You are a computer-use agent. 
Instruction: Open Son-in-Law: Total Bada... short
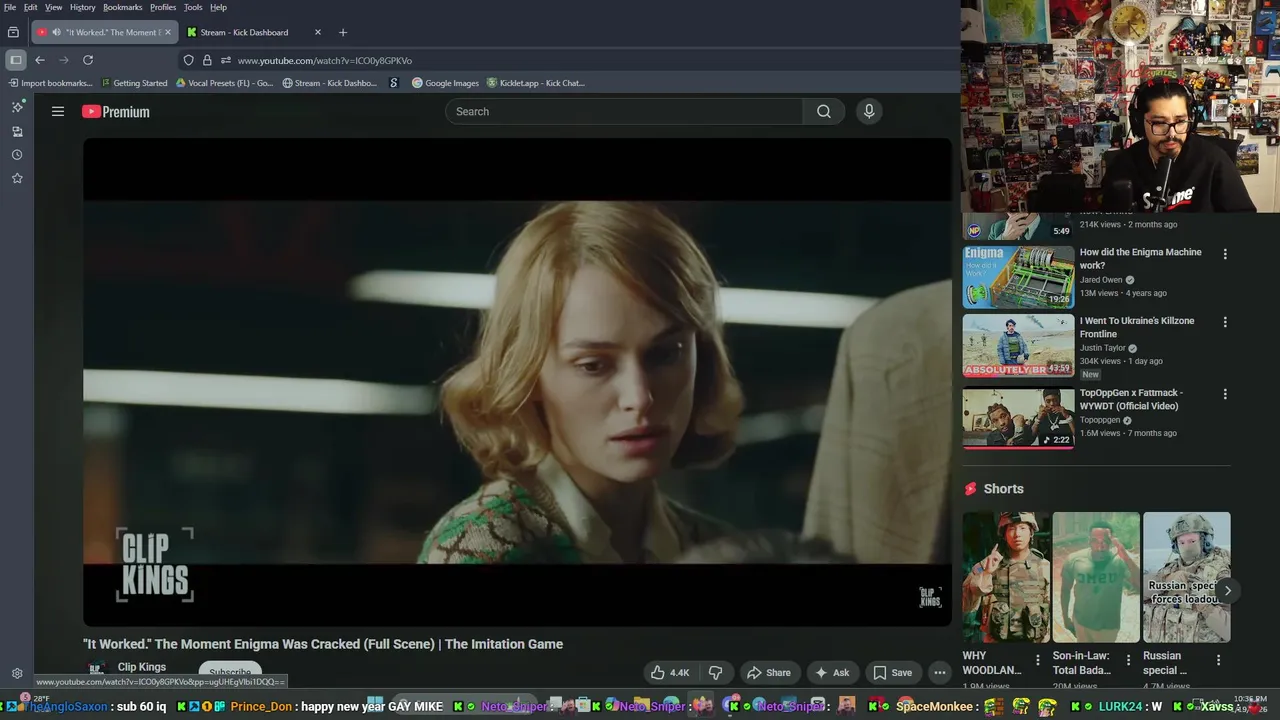(1096, 577)
